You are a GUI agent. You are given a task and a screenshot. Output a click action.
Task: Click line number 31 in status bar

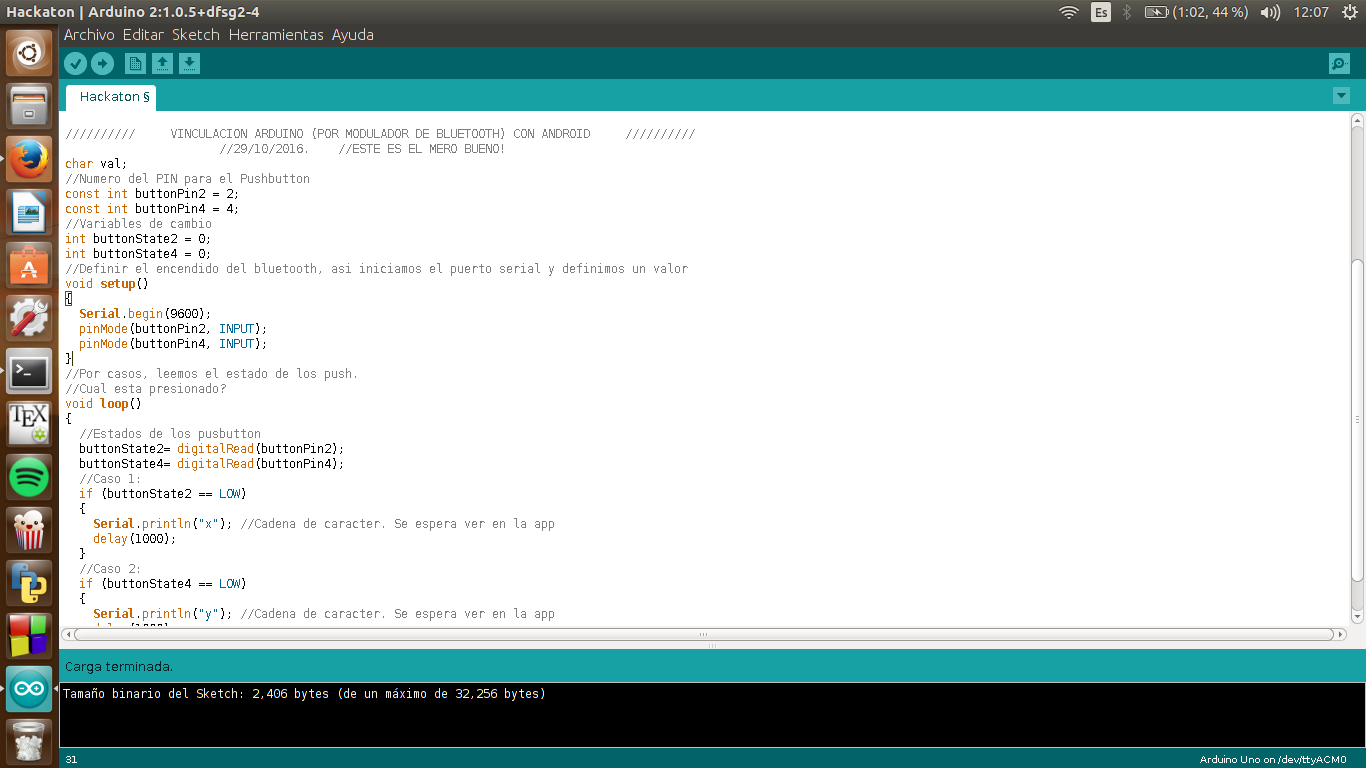71,760
